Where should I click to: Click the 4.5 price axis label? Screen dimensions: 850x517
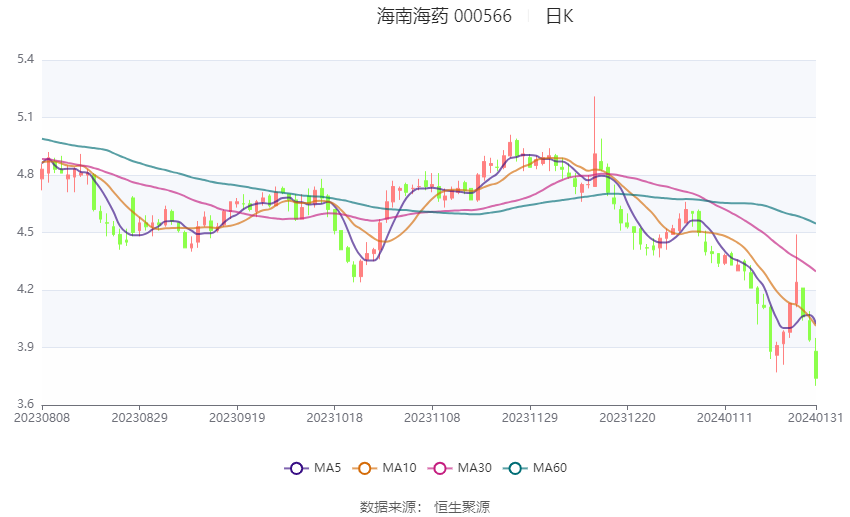(25, 232)
